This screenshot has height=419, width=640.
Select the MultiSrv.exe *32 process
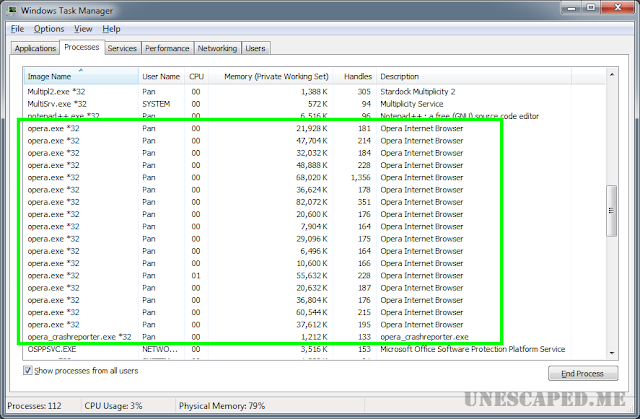[314, 104]
